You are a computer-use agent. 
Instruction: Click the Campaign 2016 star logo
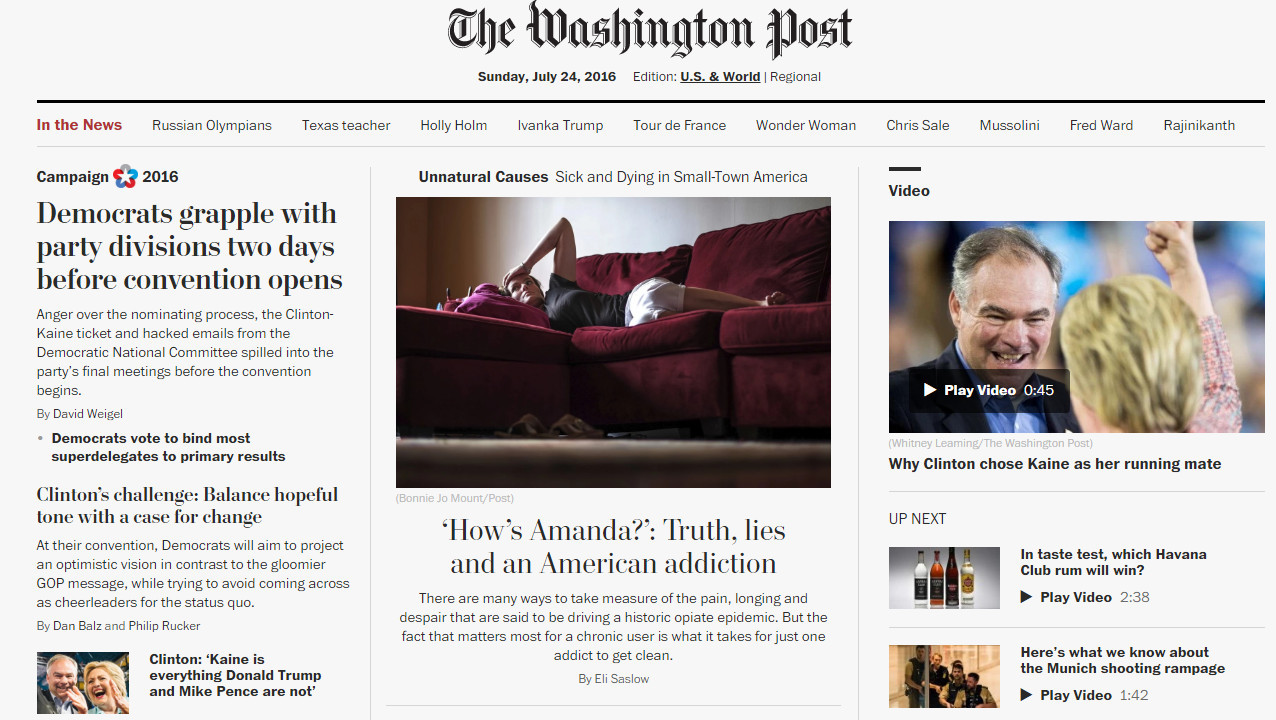pos(125,177)
